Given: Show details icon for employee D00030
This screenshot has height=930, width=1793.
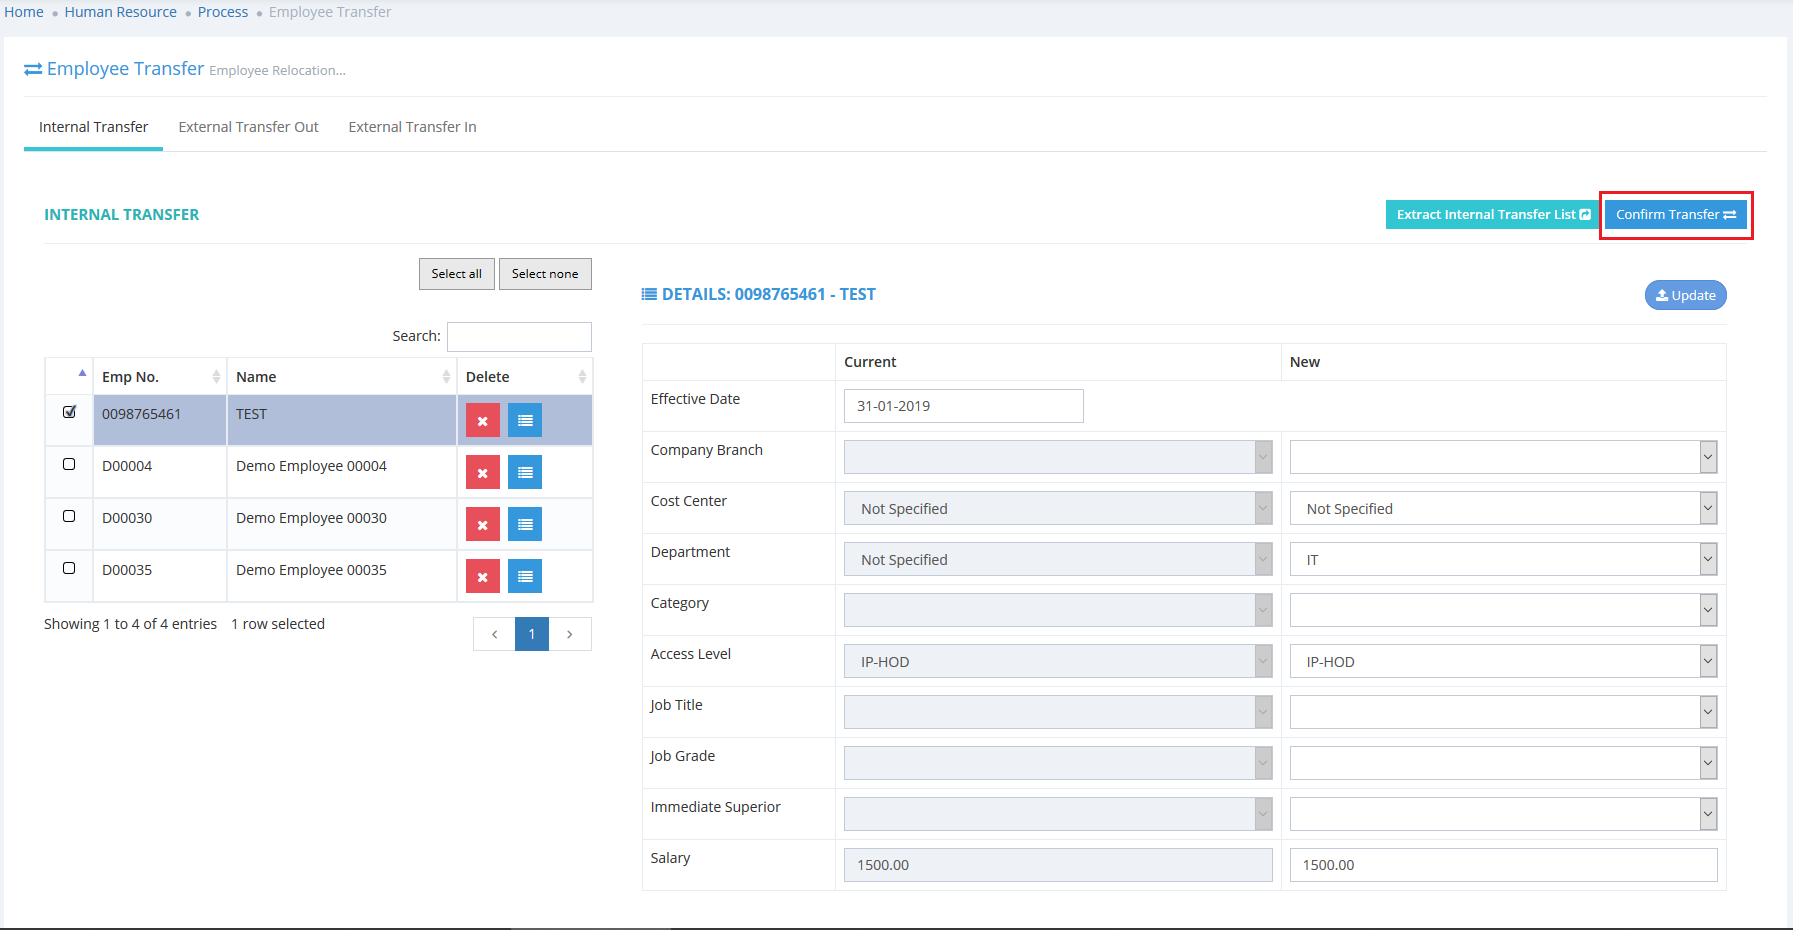Looking at the screenshot, I should coord(525,525).
